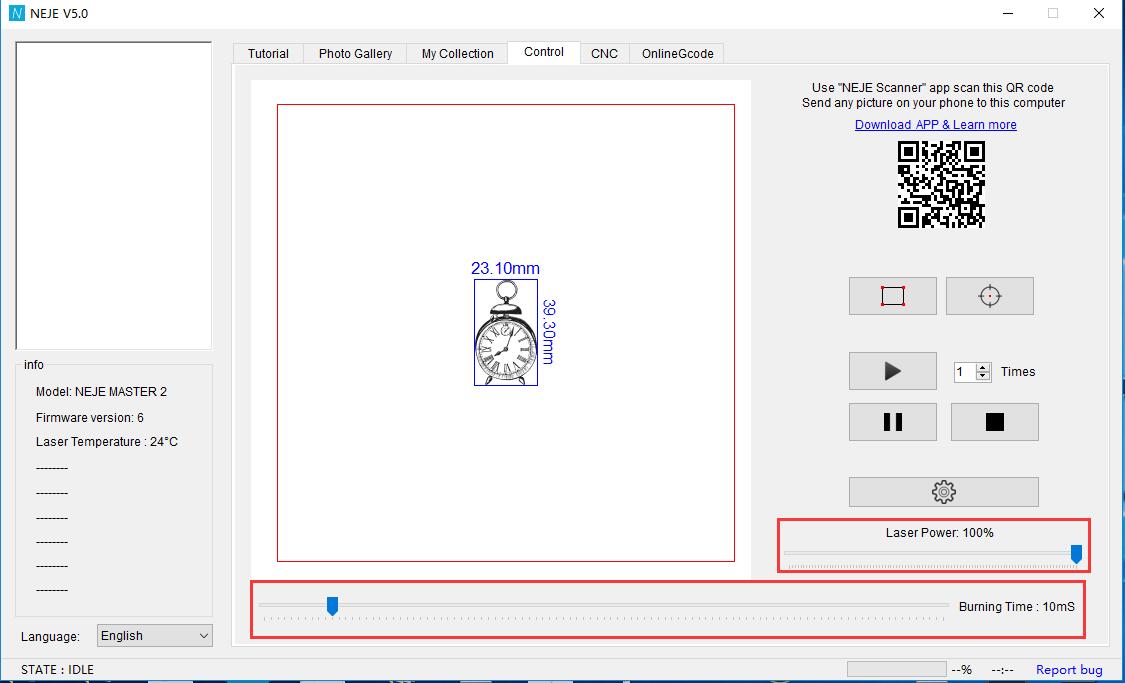Click the 39.30mm height label

pyautogui.click(x=549, y=332)
